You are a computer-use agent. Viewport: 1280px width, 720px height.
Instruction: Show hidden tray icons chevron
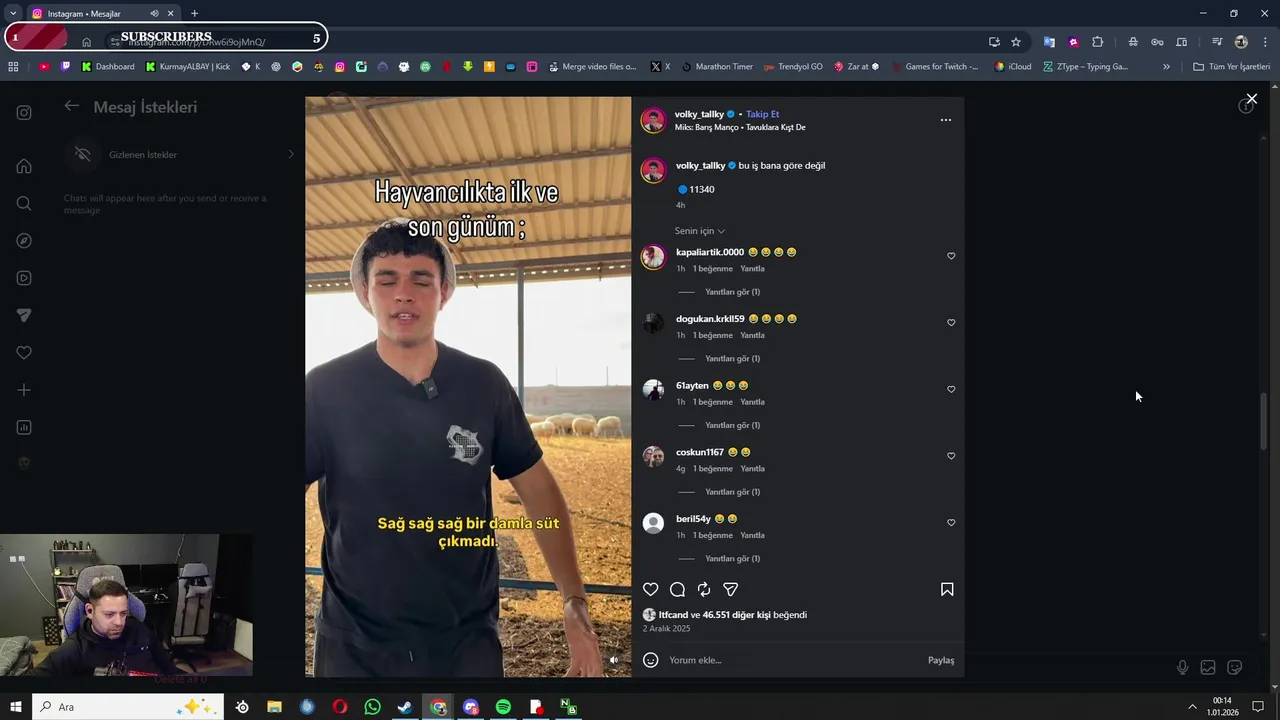1192,707
